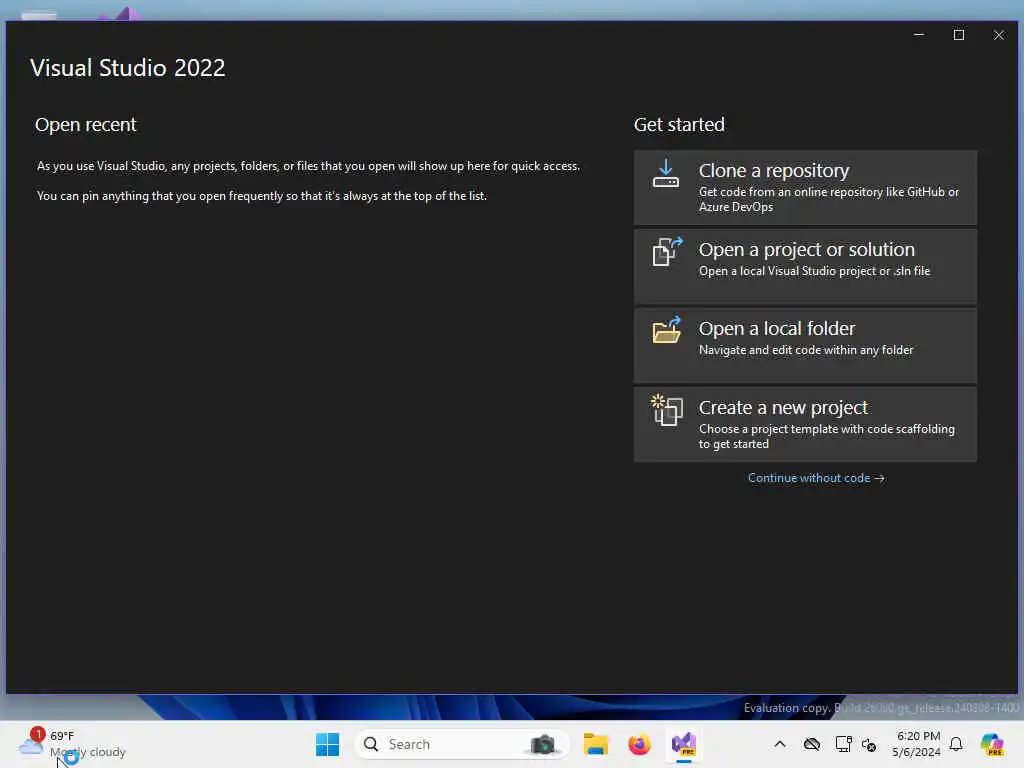This screenshot has width=1024, height=768.
Task: Open File Explorer from the taskbar
Action: click(596, 744)
